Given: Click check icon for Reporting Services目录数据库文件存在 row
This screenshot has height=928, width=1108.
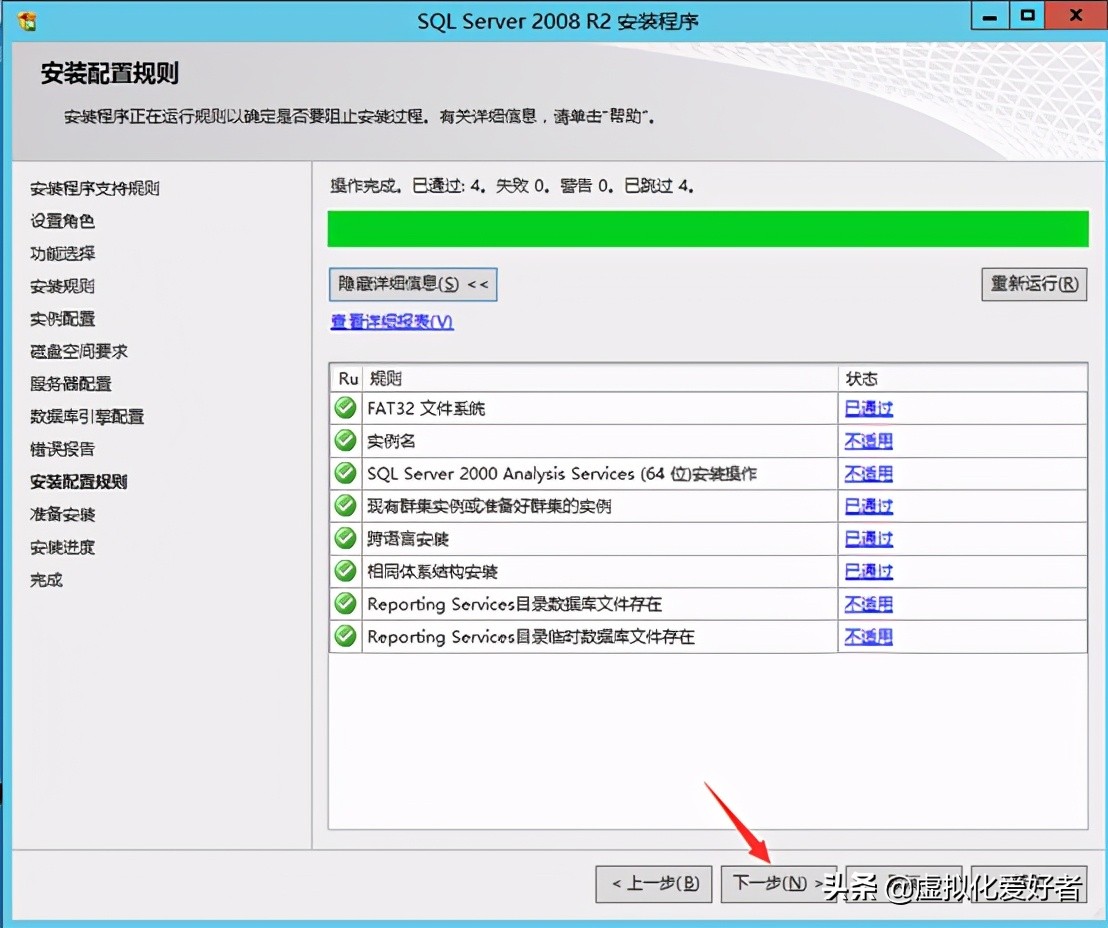Looking at the screenshot, I should 345,604.
